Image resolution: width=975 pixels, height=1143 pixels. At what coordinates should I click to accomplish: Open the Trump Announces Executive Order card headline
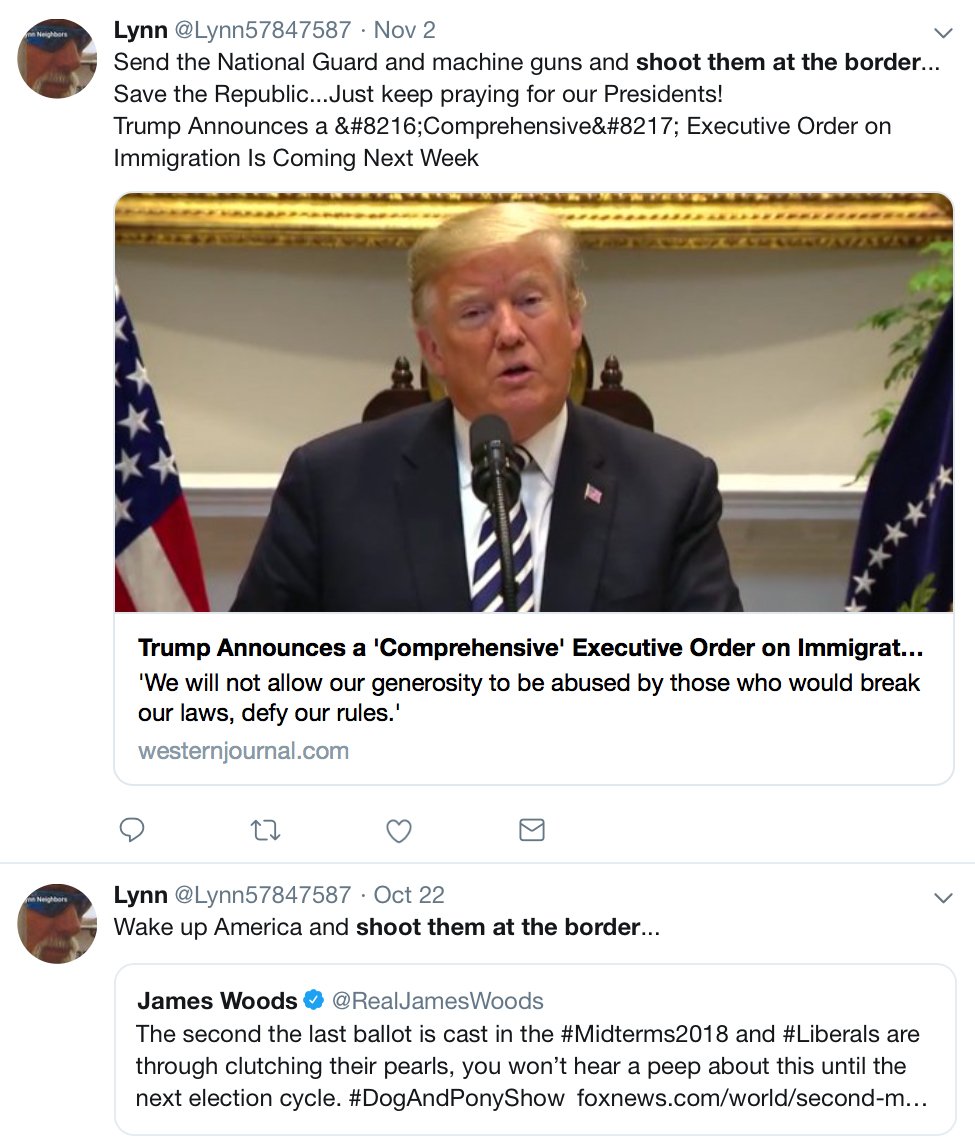[530, 647]
